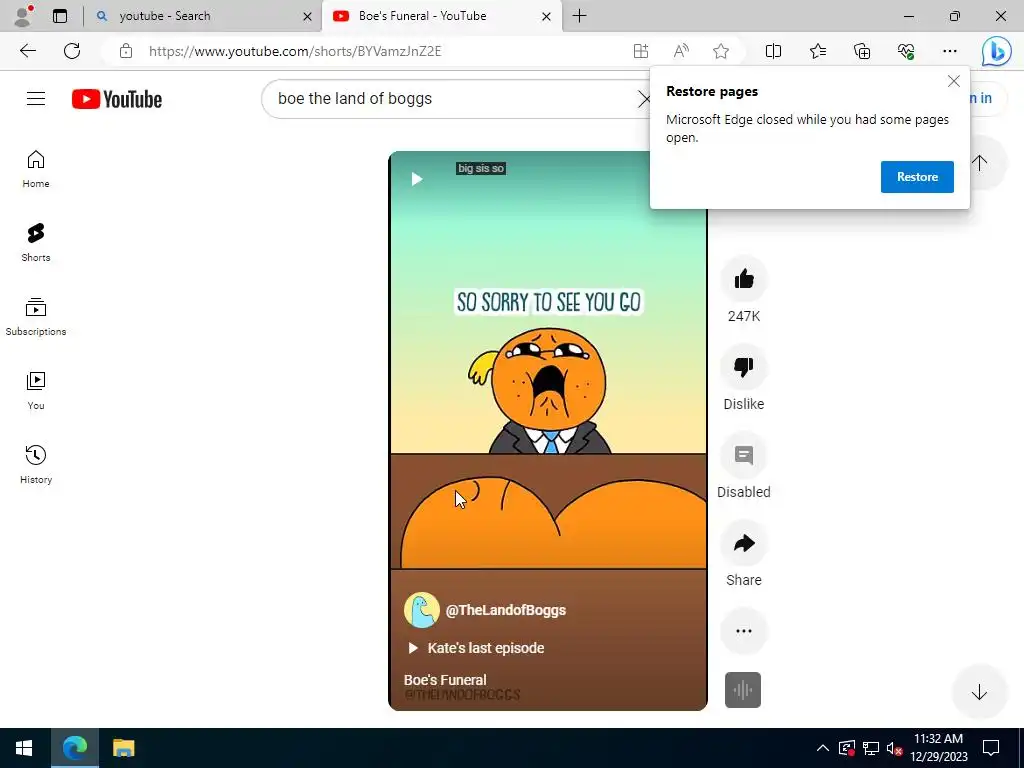
Task: Open Edge Settings and more menu
Action: (x=950, y=51)
